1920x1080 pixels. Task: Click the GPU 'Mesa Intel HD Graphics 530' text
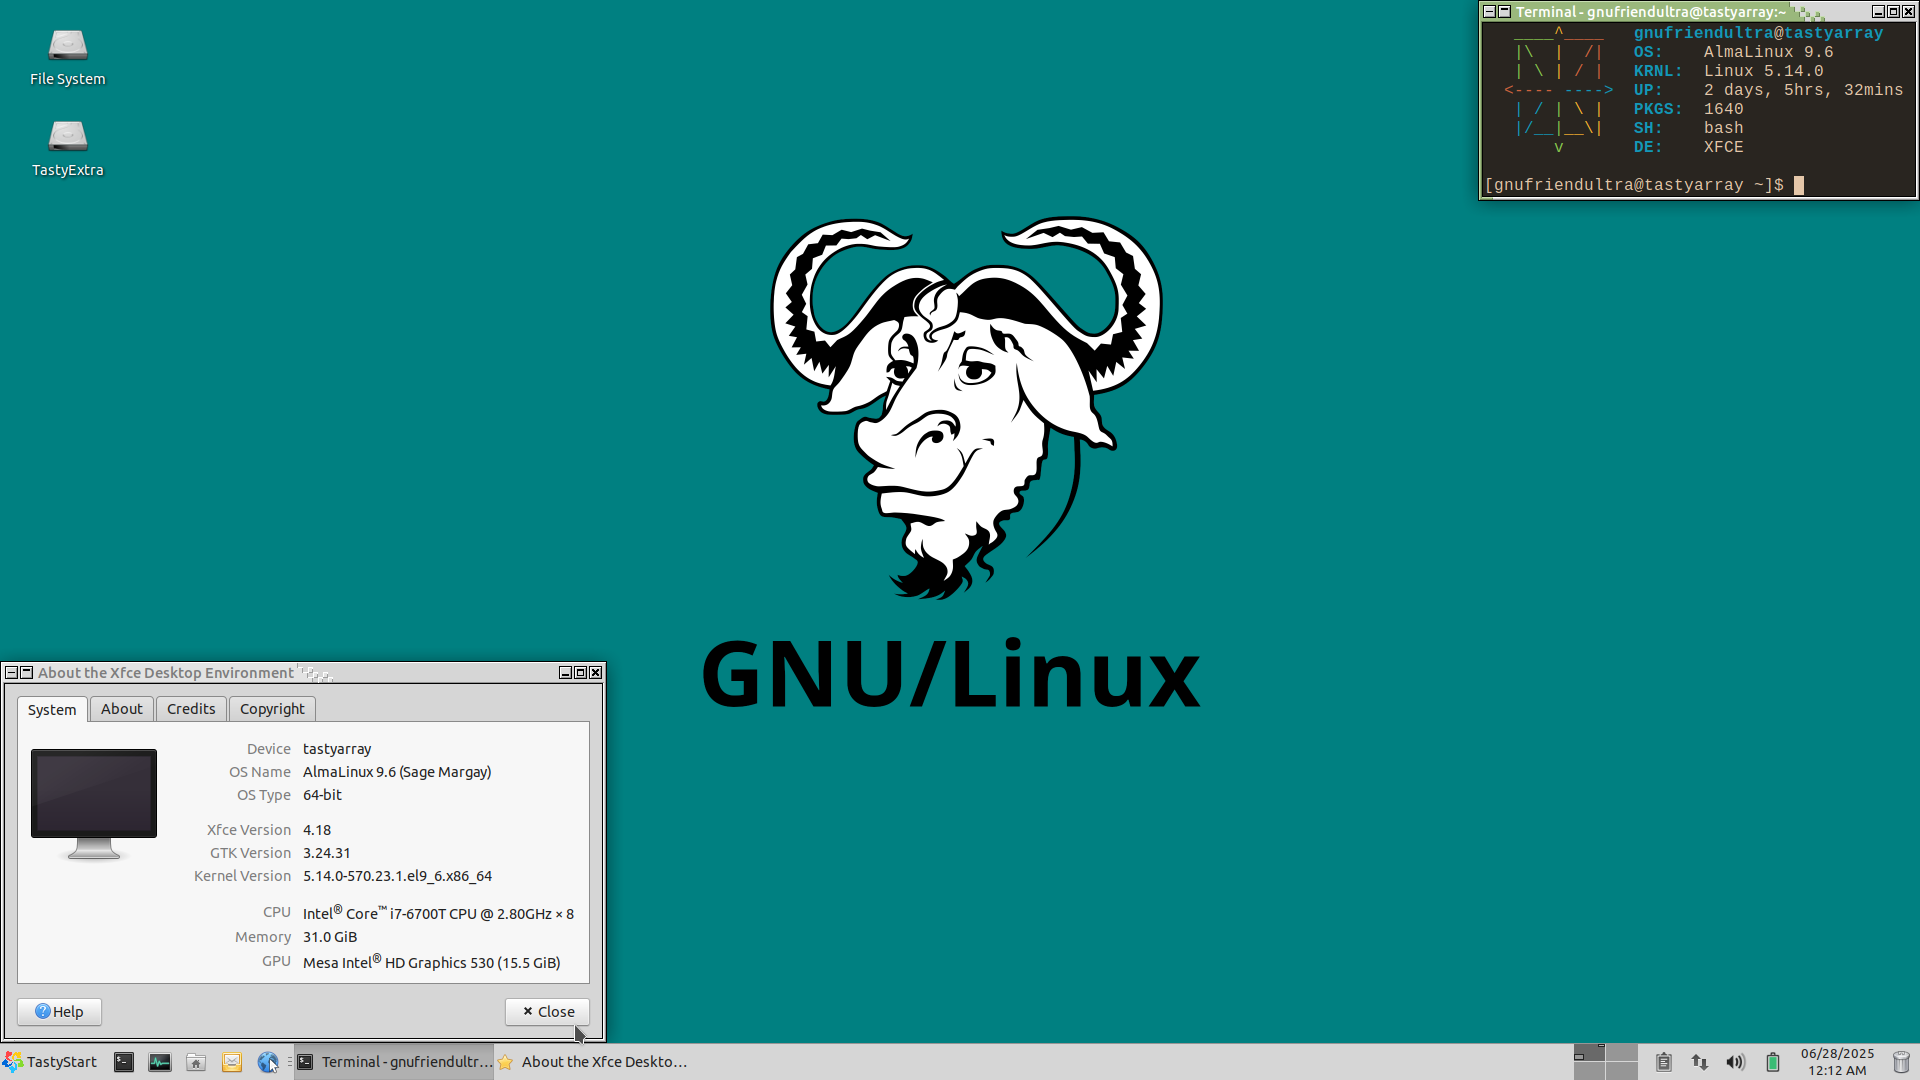click(x=431, y=962)
